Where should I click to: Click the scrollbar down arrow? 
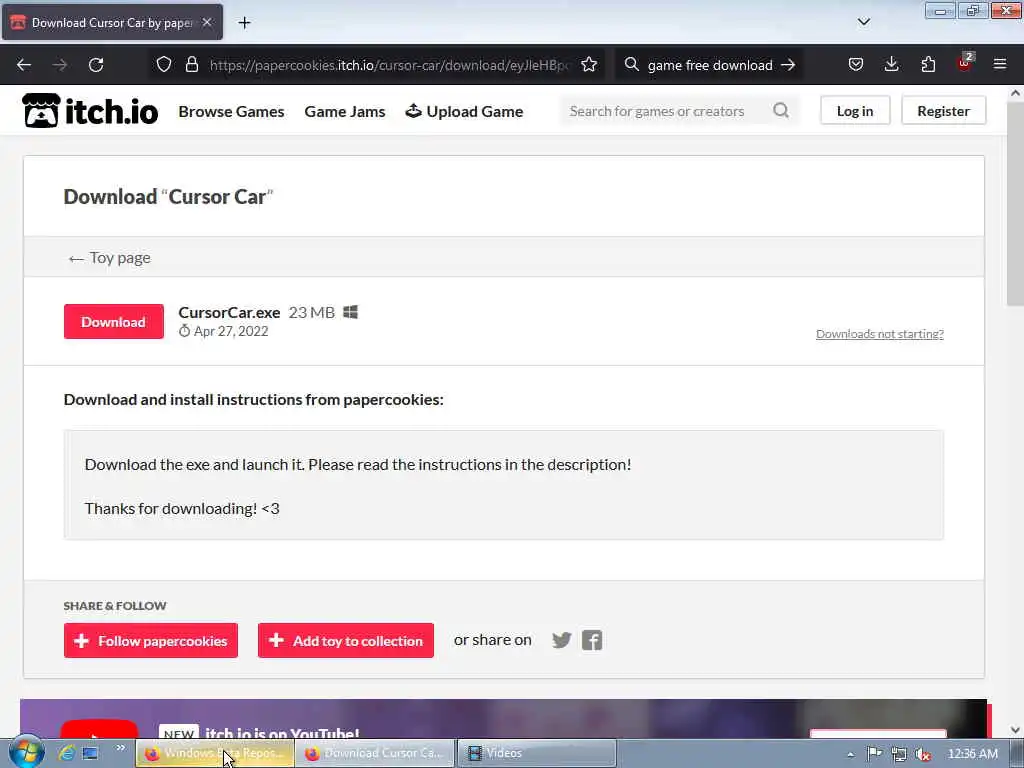pos(1016,730)
